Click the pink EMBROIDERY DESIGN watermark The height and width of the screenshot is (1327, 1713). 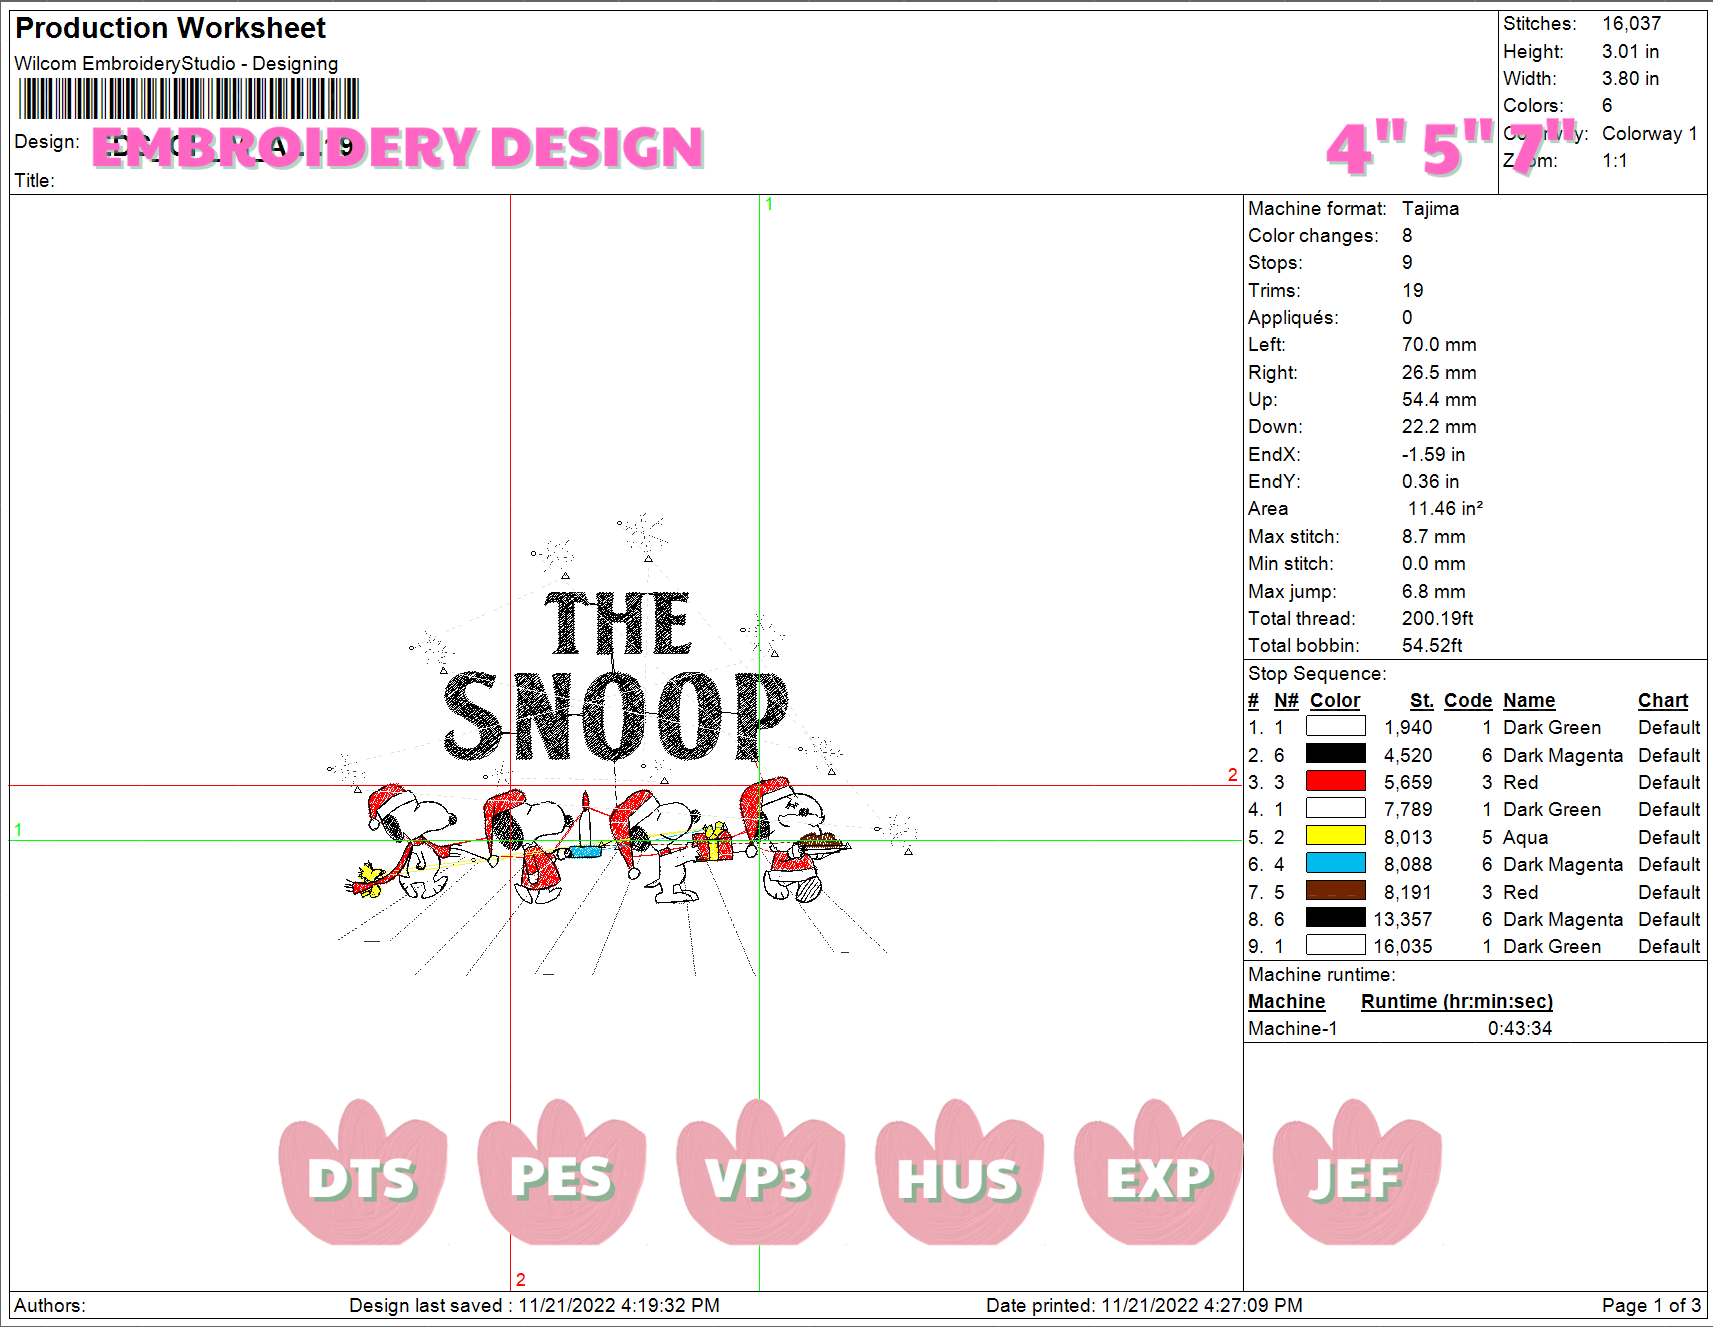(396, 147)
